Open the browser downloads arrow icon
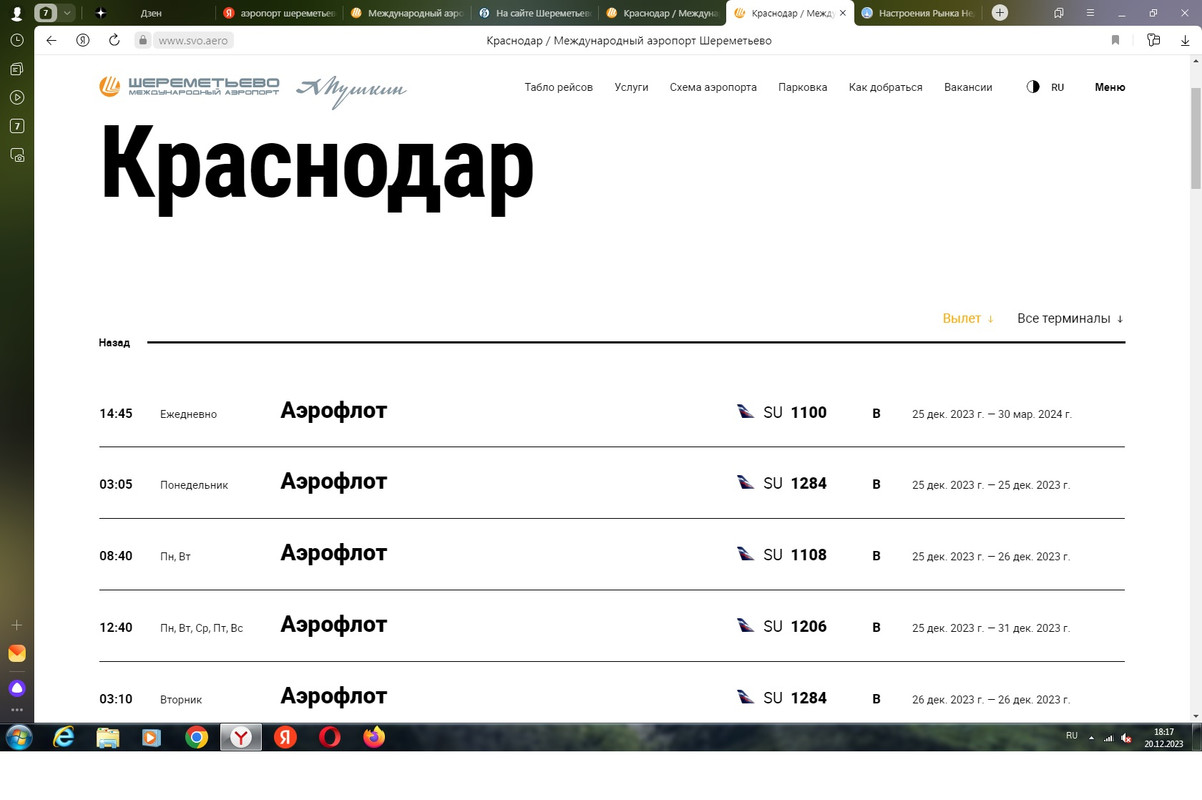 click(1185, 40)
